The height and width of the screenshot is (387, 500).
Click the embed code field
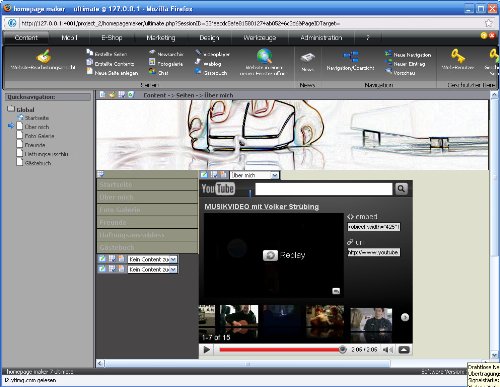374,227
